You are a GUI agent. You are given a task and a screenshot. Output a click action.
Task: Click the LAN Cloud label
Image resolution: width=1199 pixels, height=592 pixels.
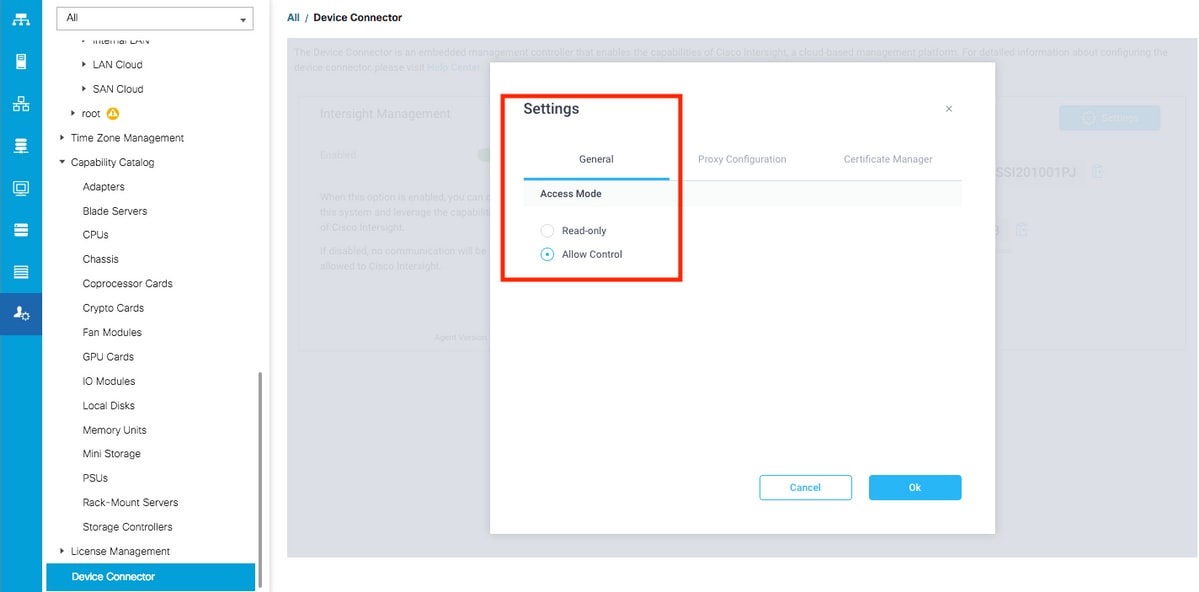click(118, 64)
